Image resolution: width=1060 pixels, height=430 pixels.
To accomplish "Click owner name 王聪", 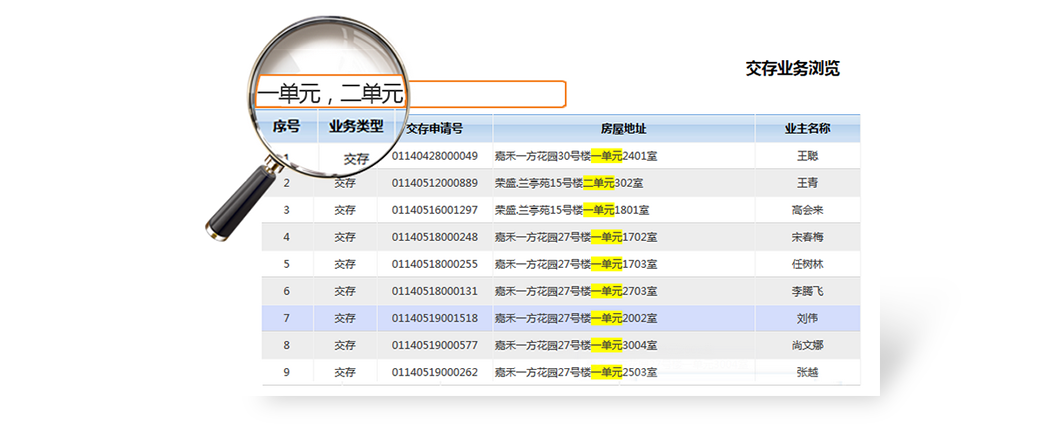I will (807, 156).
